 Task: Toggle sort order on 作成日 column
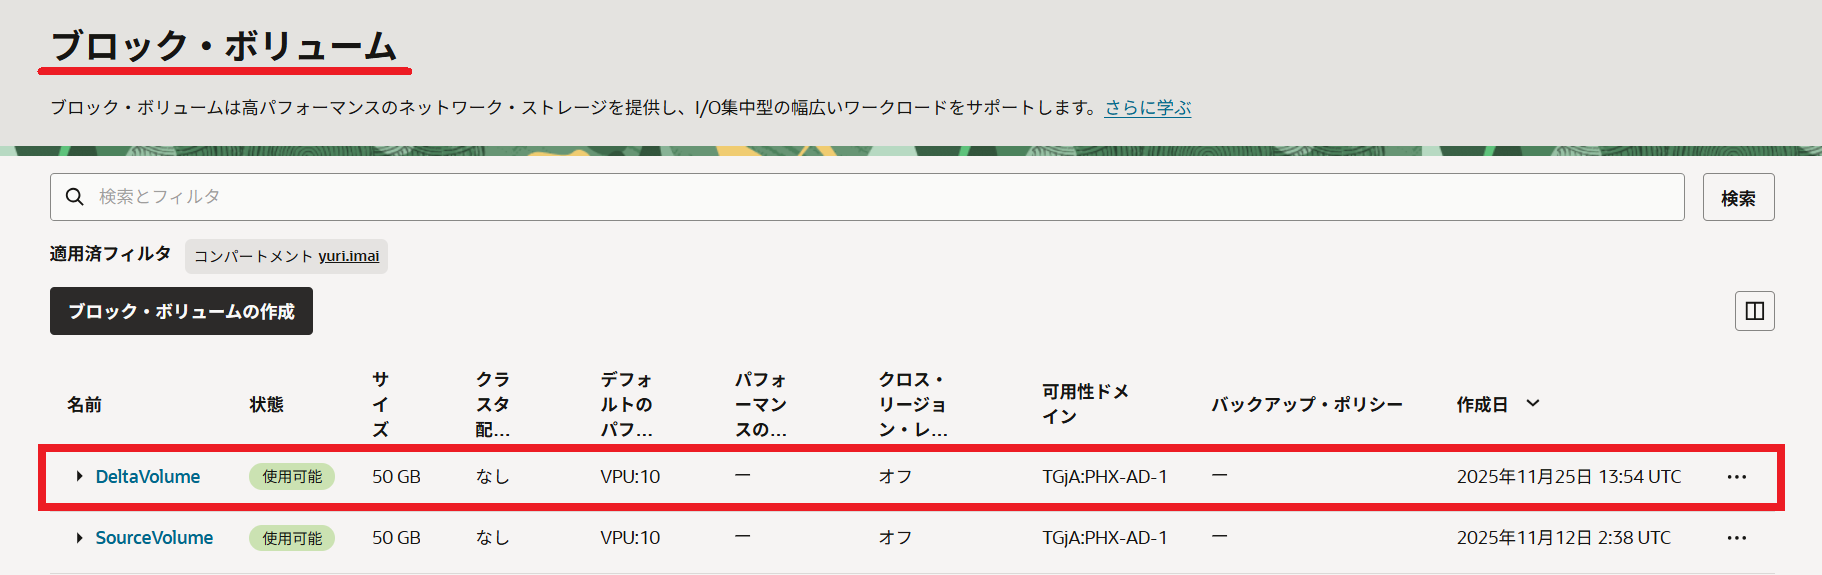1532,404
